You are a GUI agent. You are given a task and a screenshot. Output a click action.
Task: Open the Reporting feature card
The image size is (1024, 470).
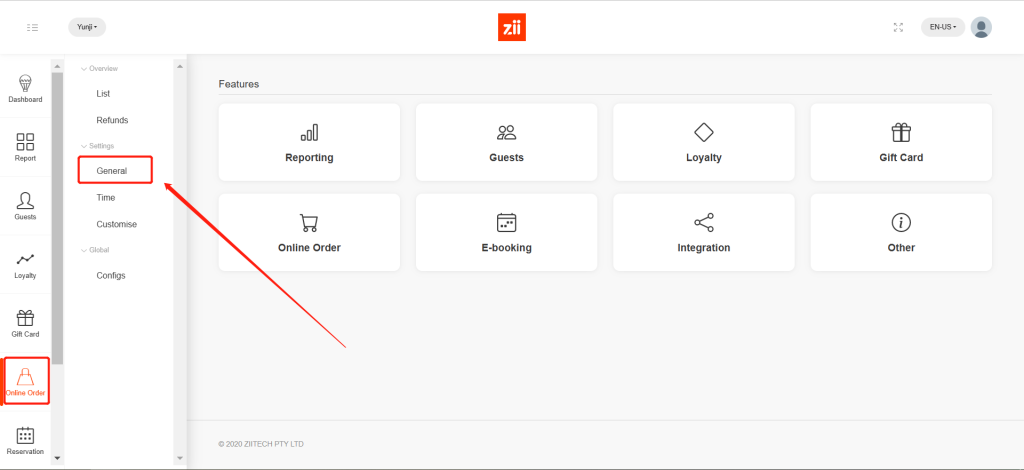click(x=309, y=143)
